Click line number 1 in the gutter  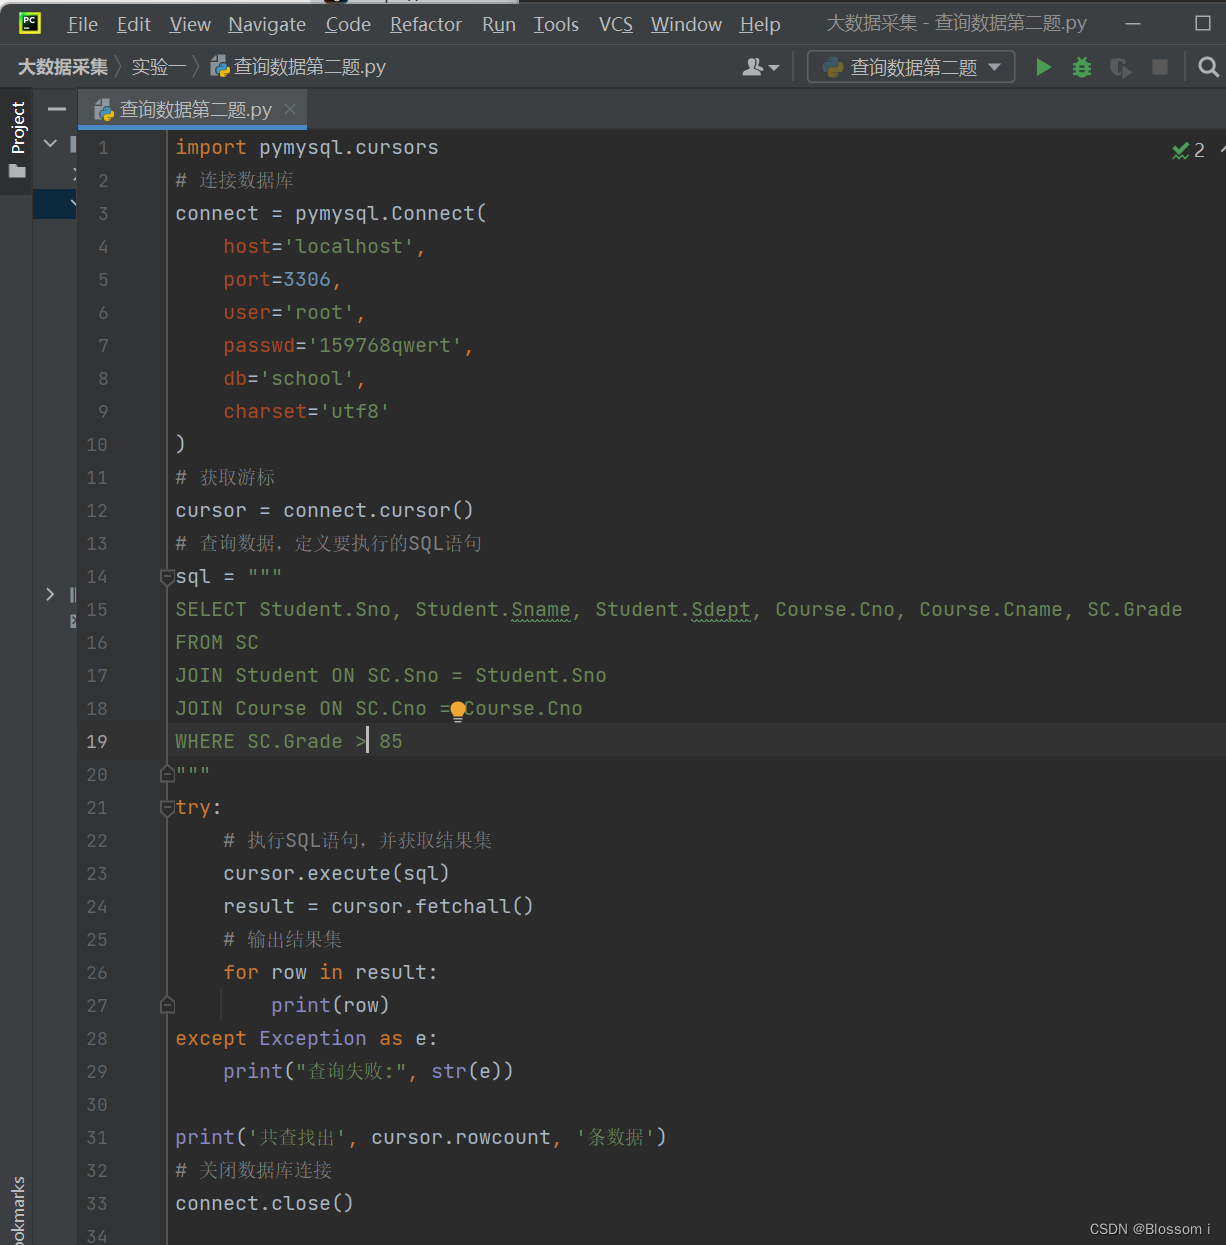[x=103, y=148]
